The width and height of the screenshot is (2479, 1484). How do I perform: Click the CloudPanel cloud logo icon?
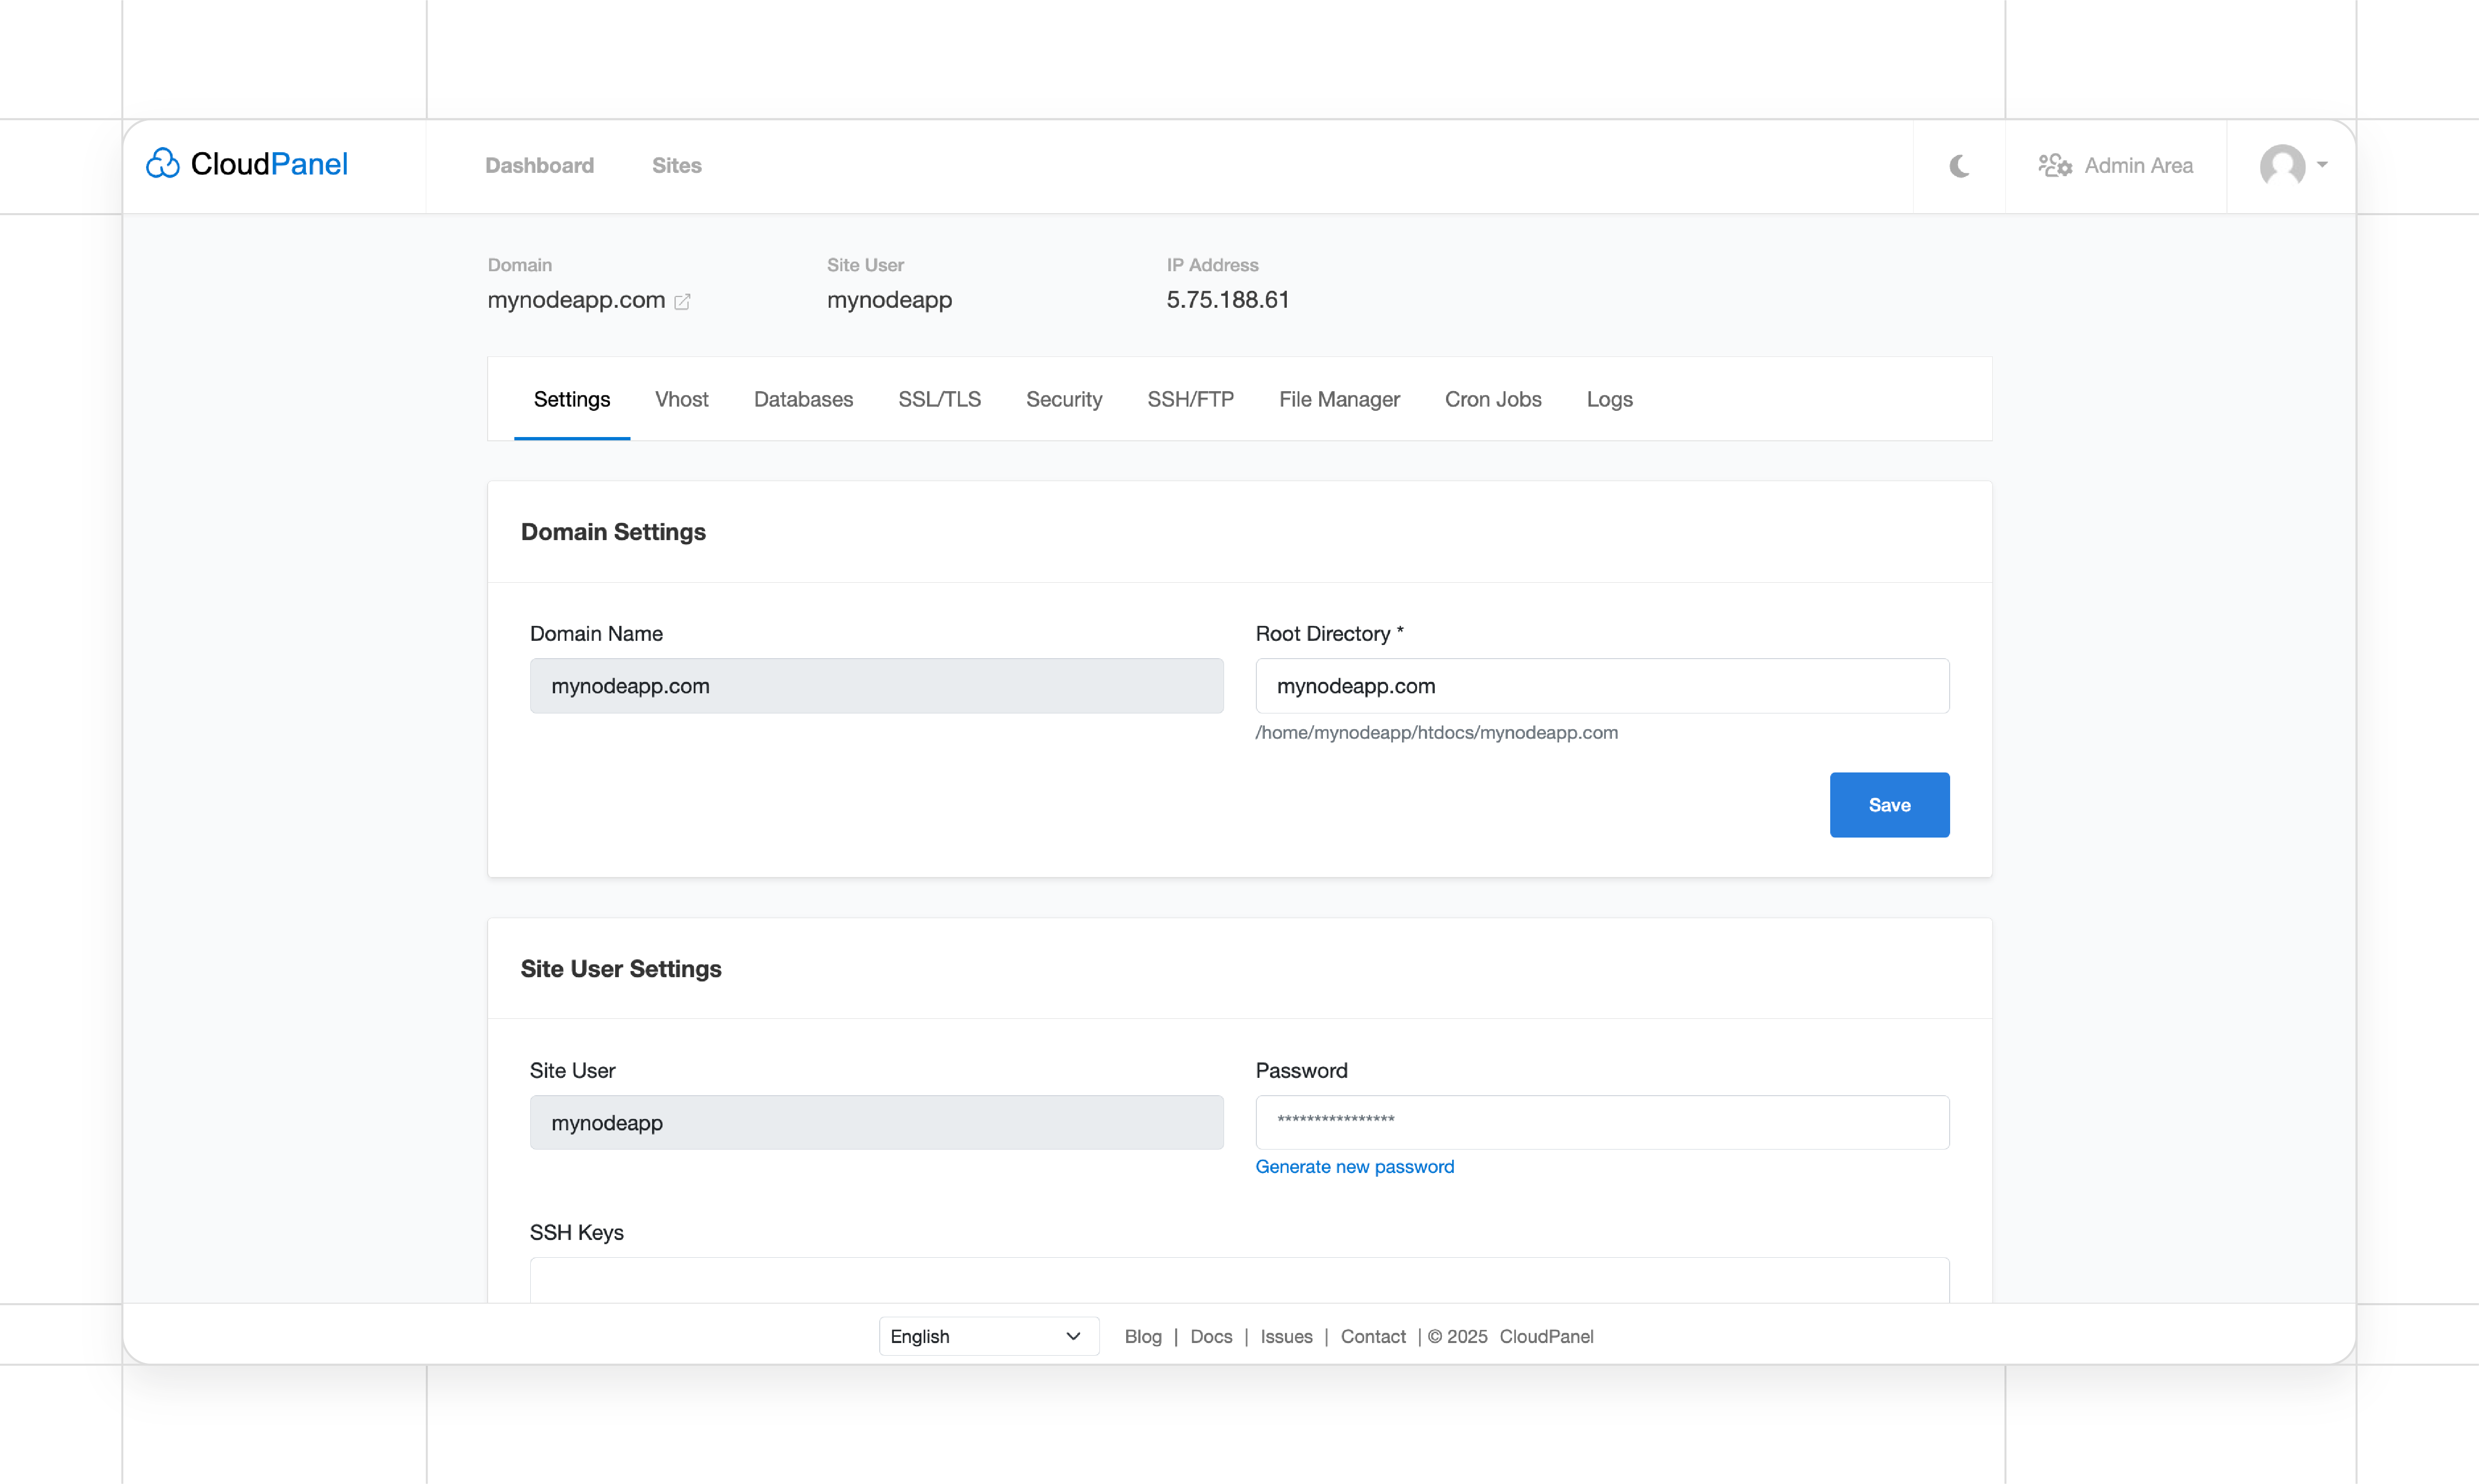pos(163,164)
